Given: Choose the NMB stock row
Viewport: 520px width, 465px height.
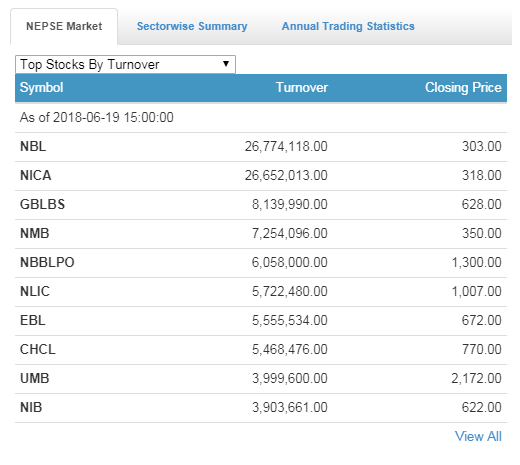Looking at the screenshot, I should coord(261,234).
